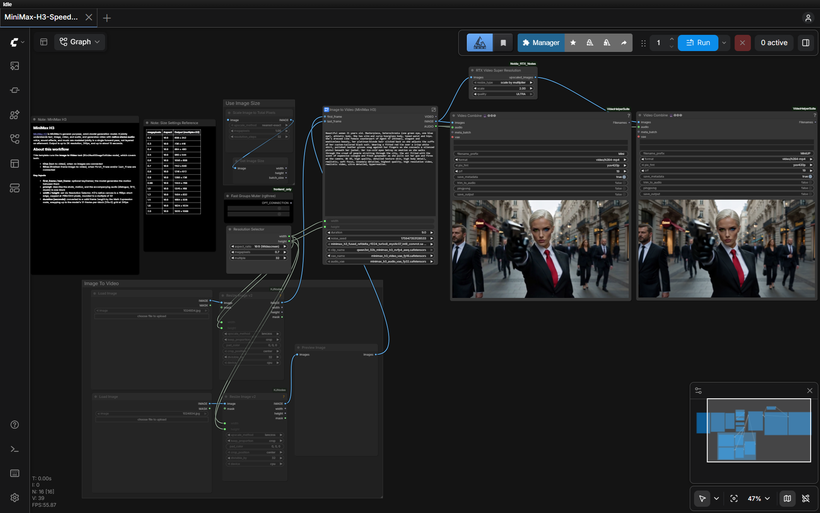Open the assets panel in sidebar
Image resolution: width=820 pixels, height=513 pixels.
pos(15,66)
